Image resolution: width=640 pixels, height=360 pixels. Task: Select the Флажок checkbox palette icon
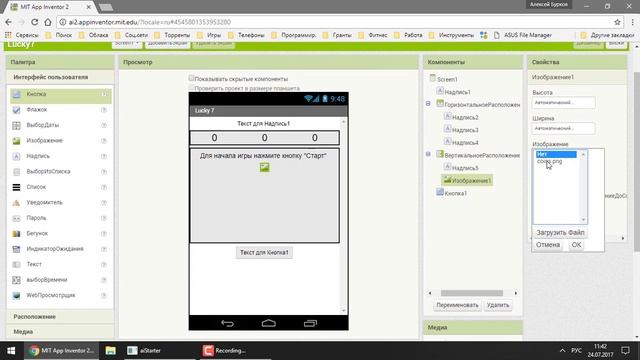coord(16,110)
